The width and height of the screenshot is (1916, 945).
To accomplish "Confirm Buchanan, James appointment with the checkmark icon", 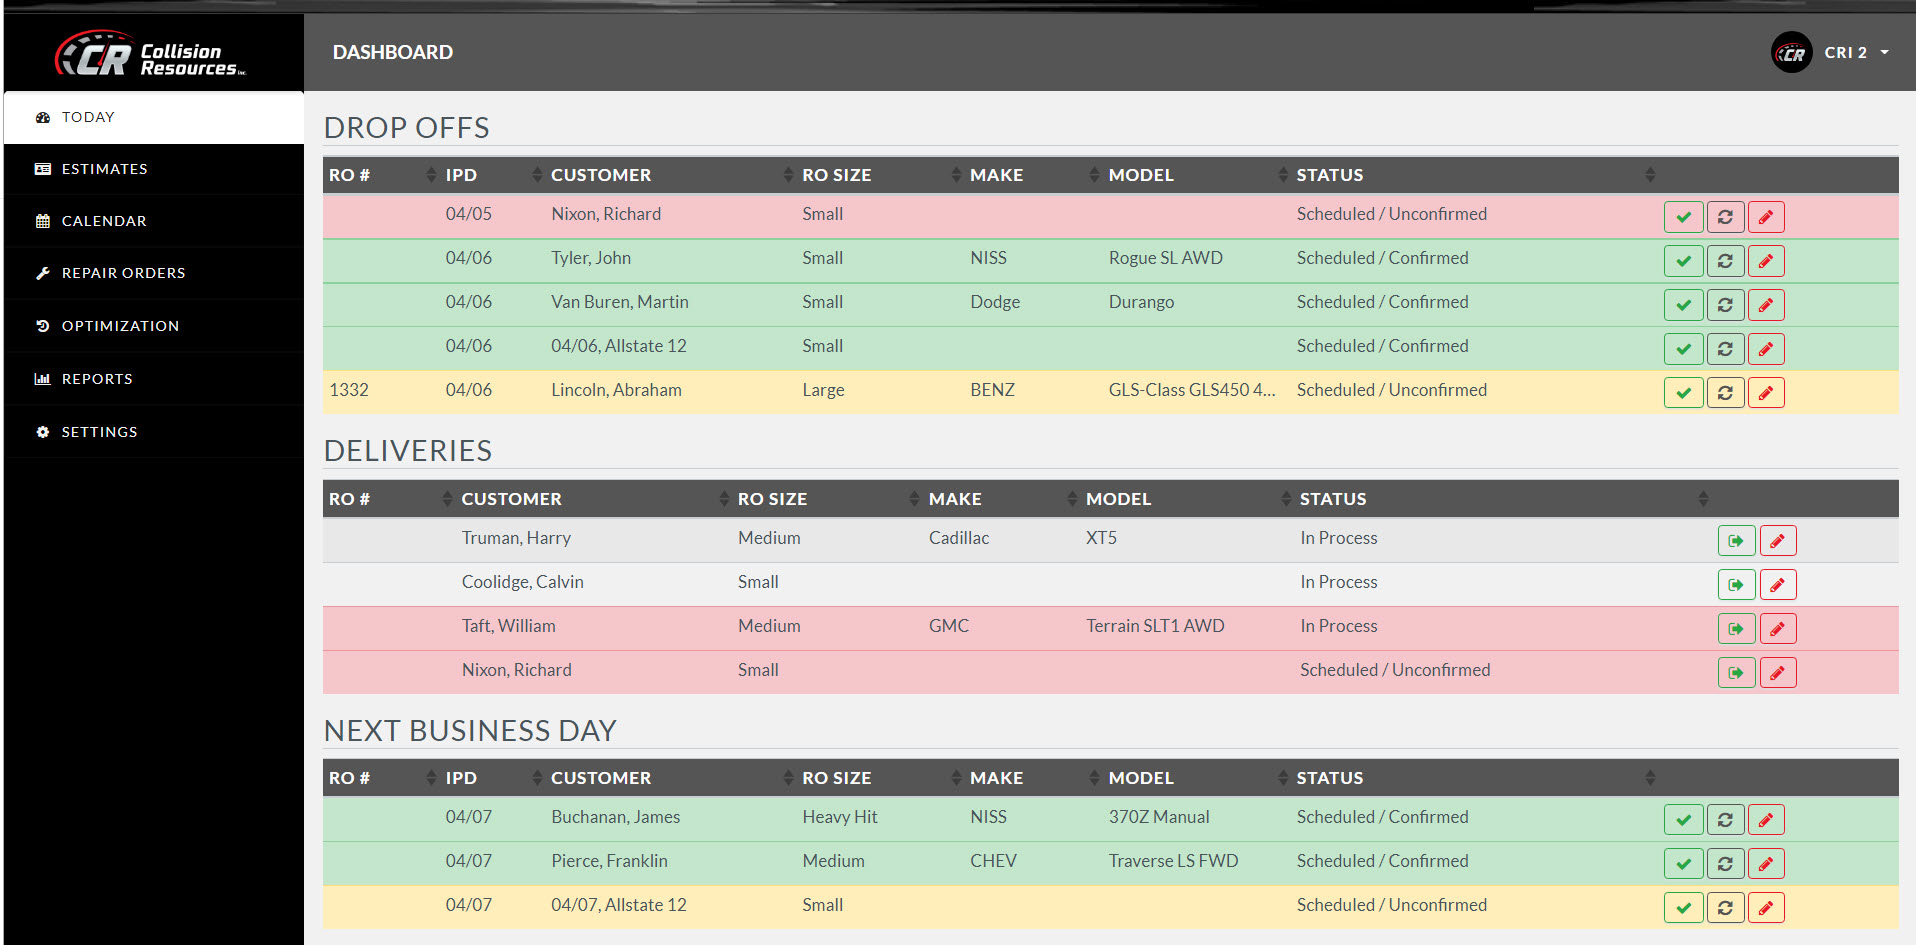I will click(x=1683, y=819).
